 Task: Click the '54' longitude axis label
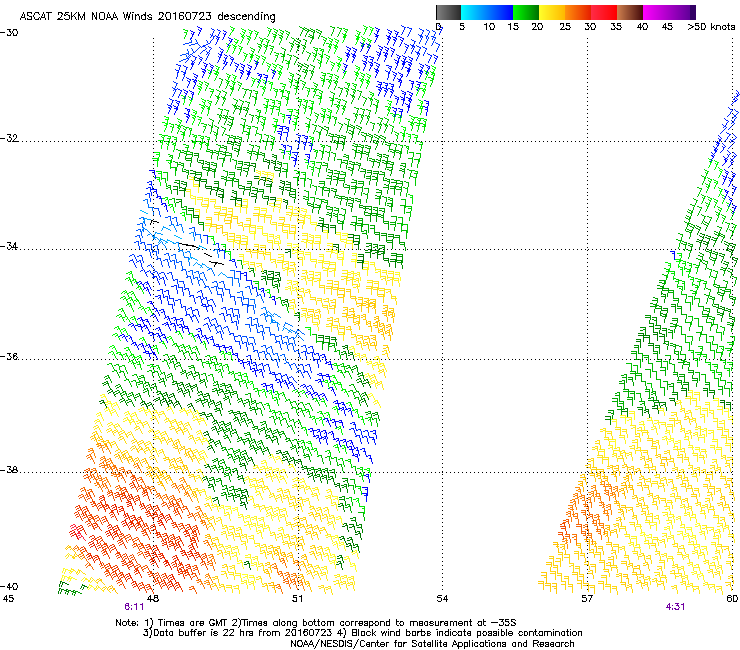pyautogui.click(x=442, y=599)
